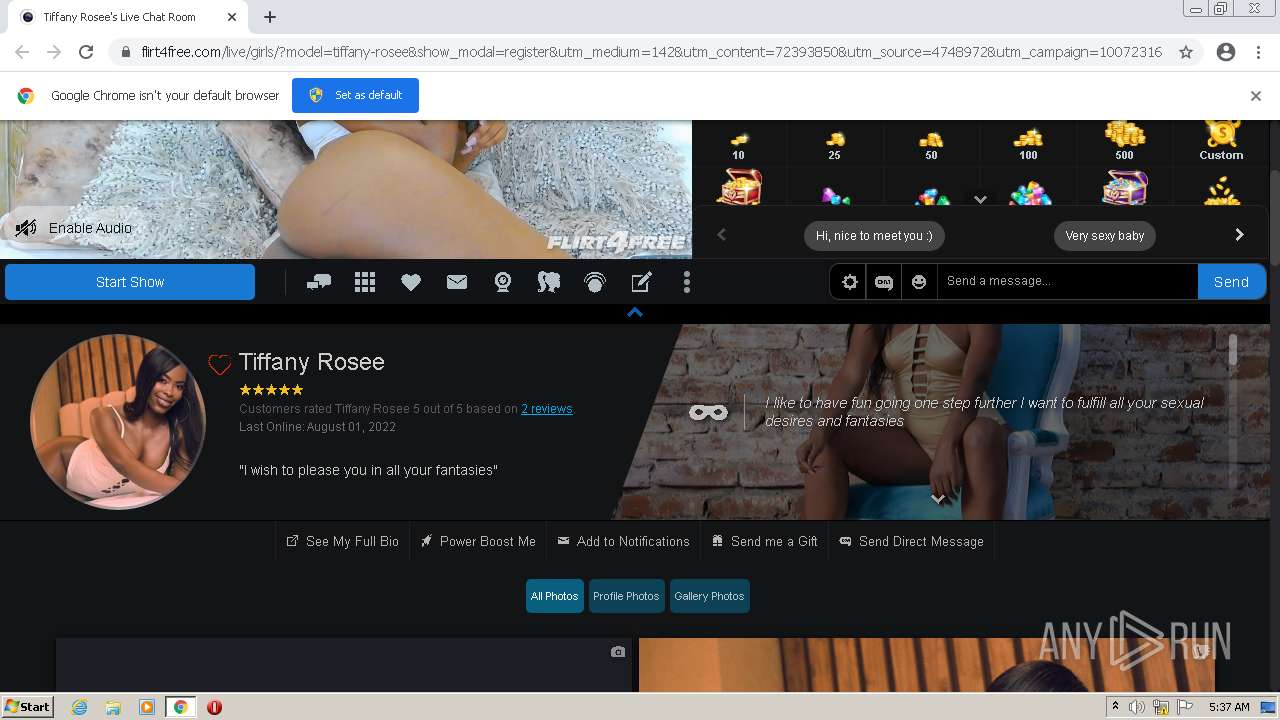The width and height of the screenshot is (1280, 720).
Task: Open the file explorer folder taskbar icon
Action: [113, 707]
